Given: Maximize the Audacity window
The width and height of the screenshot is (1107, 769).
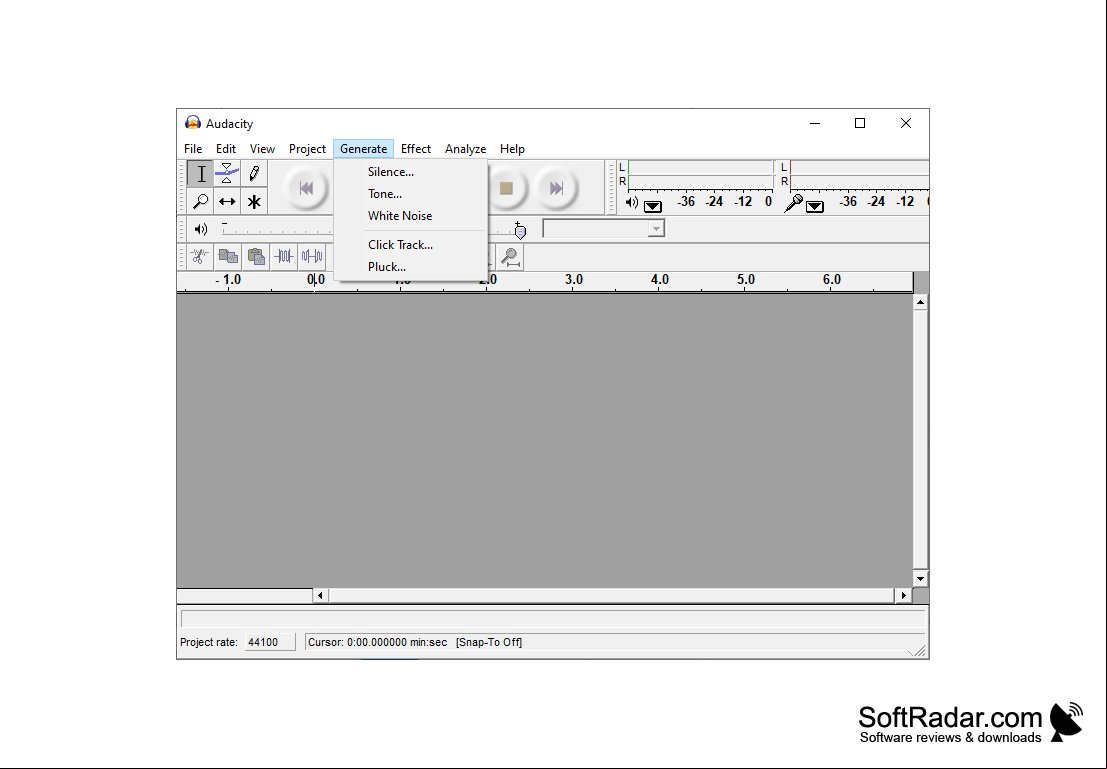Looking at the screenshot, I should [860, 123].
